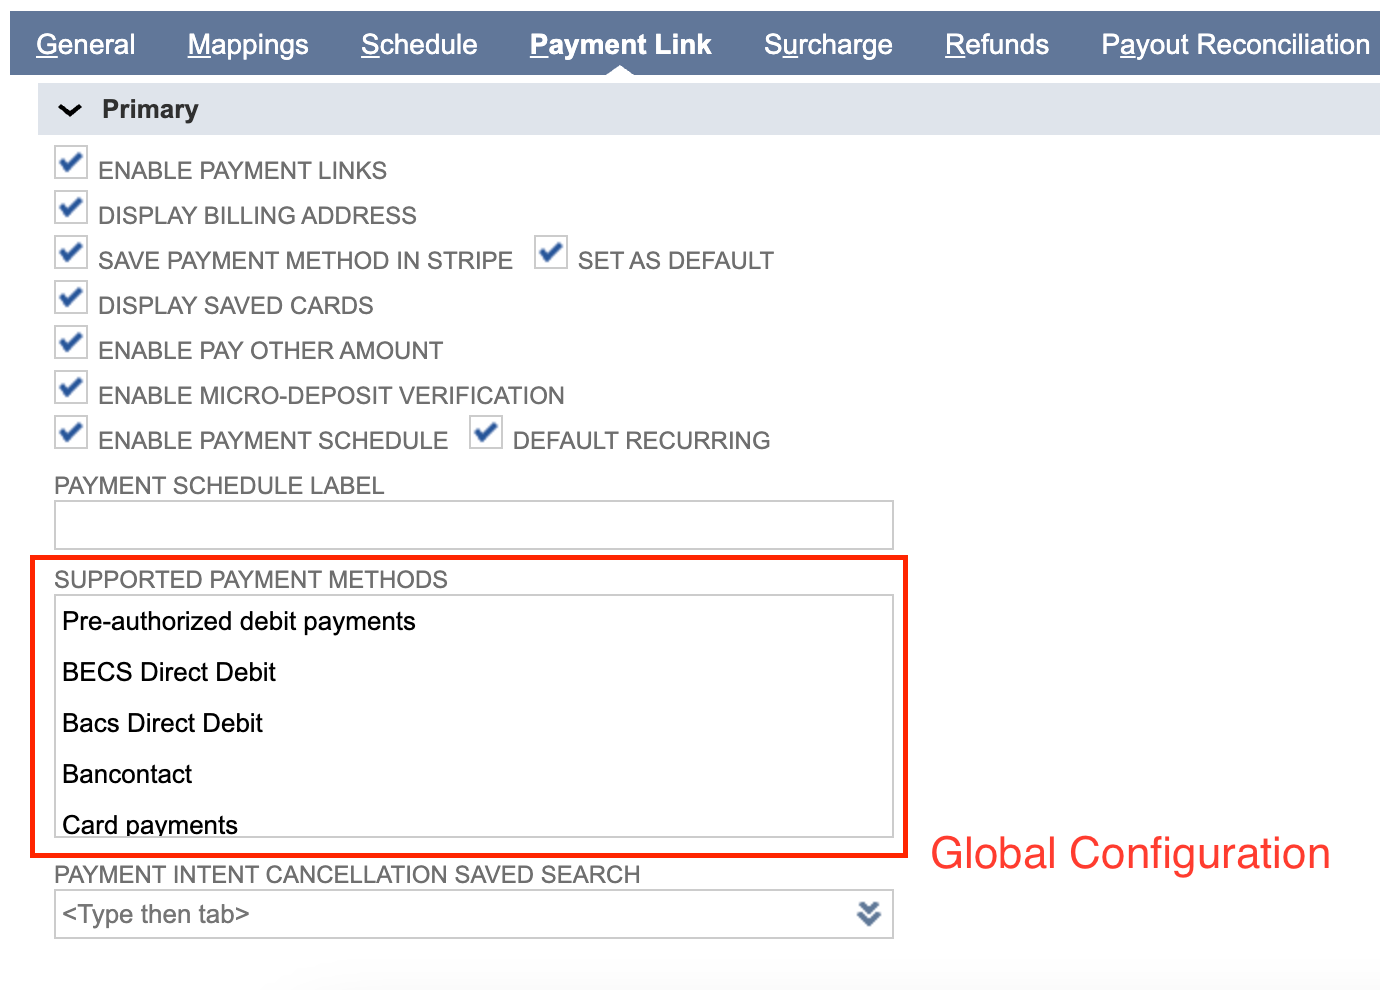Click the Payment Schedule Label input field
1380x990 pixels.
(473, 524)
